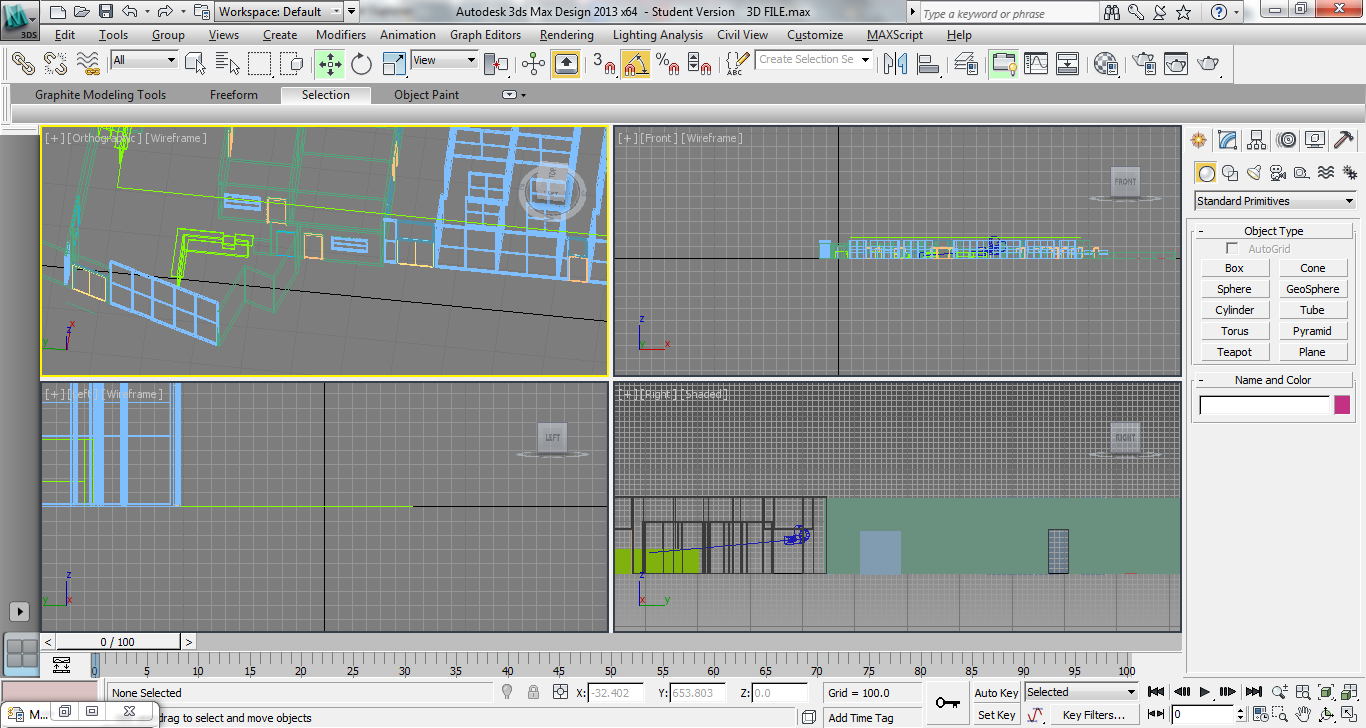Image resolution: width=1366 pixels, height=728 pixels.
Task: Enable the AutoGrid checkbox
Action: [x=1232, y=248]
